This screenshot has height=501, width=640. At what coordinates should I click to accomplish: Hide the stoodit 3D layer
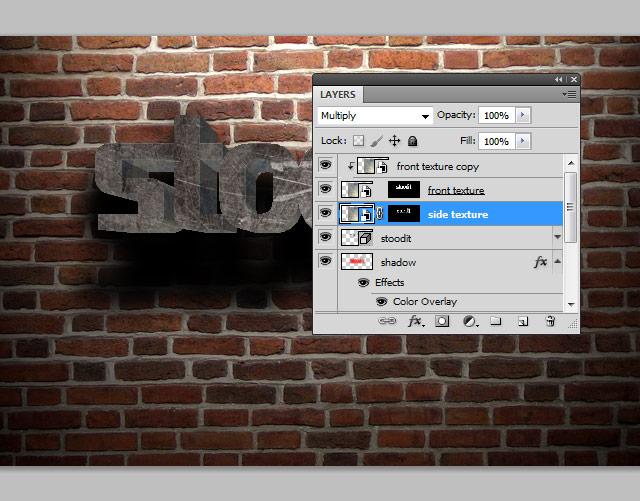click(x=325, y=237)
